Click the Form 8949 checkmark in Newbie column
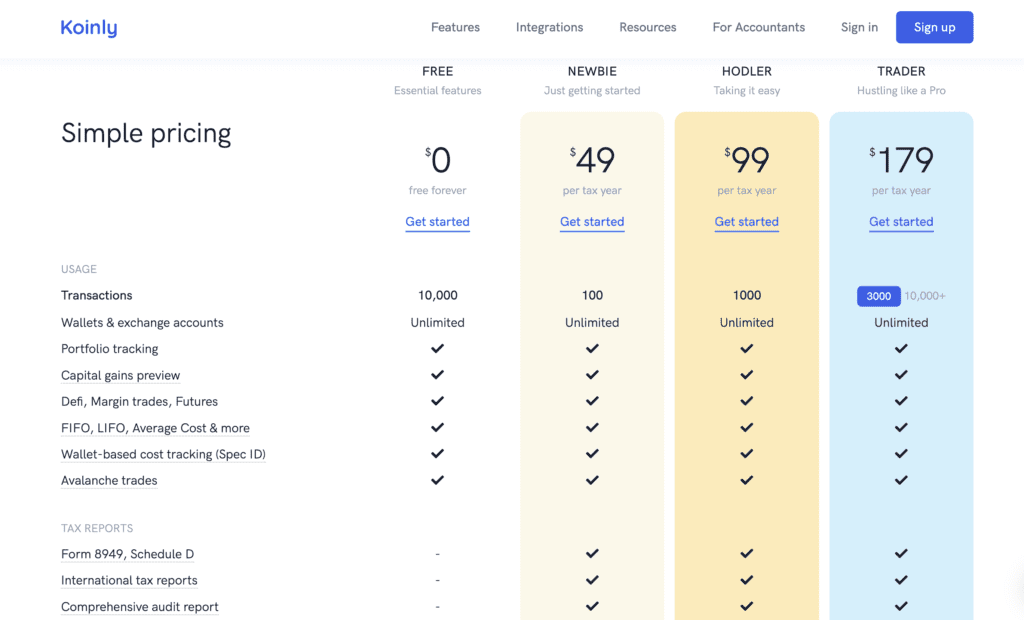 [x=592, y=553]
